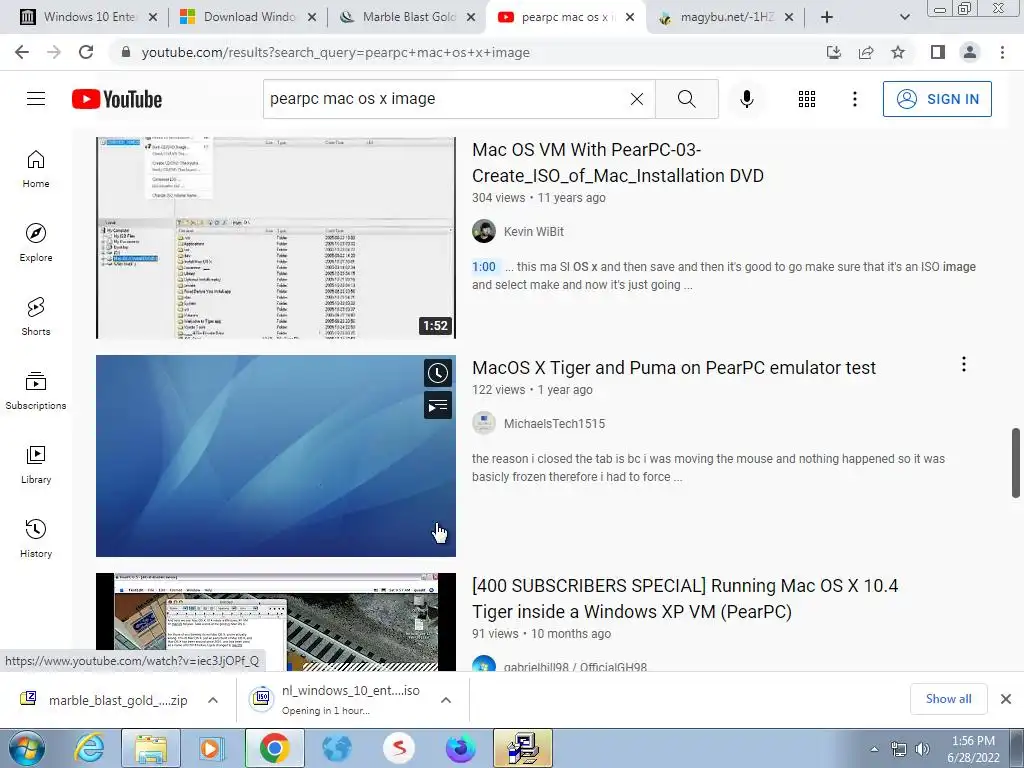The width and height of the screenshot is (1024, 768).
Task: Start voice search with the microphone icon
Action: [746, 99]
